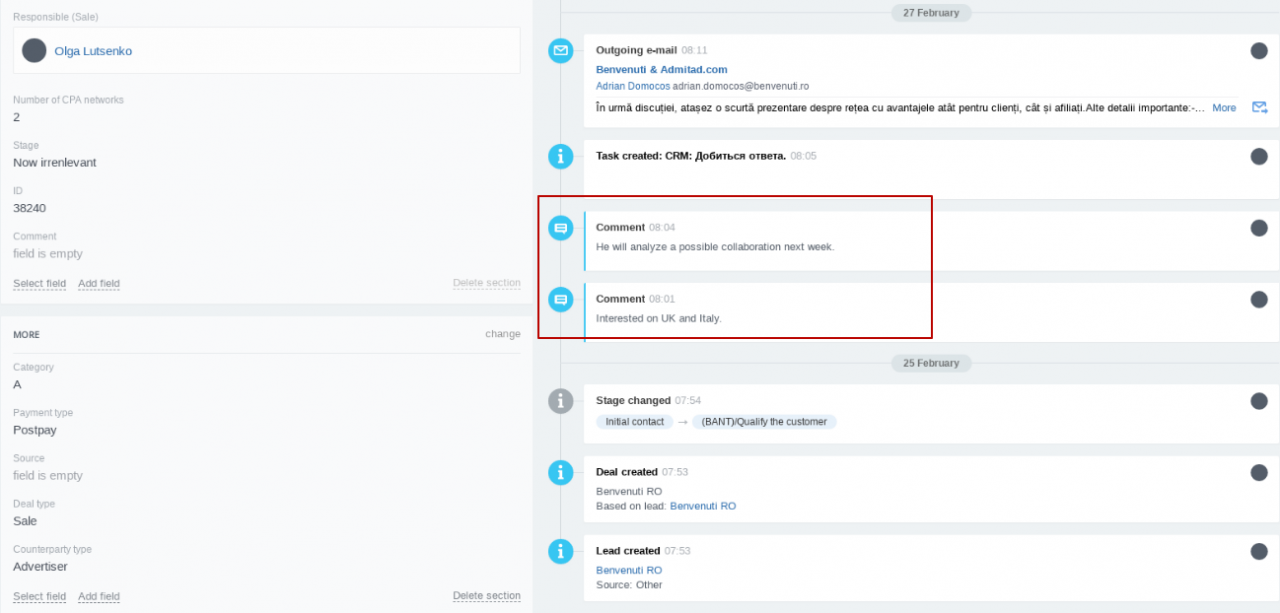Click Add field below the Comment field
Viewport: 1280px width, 613px height.
[x=99, y=284]
